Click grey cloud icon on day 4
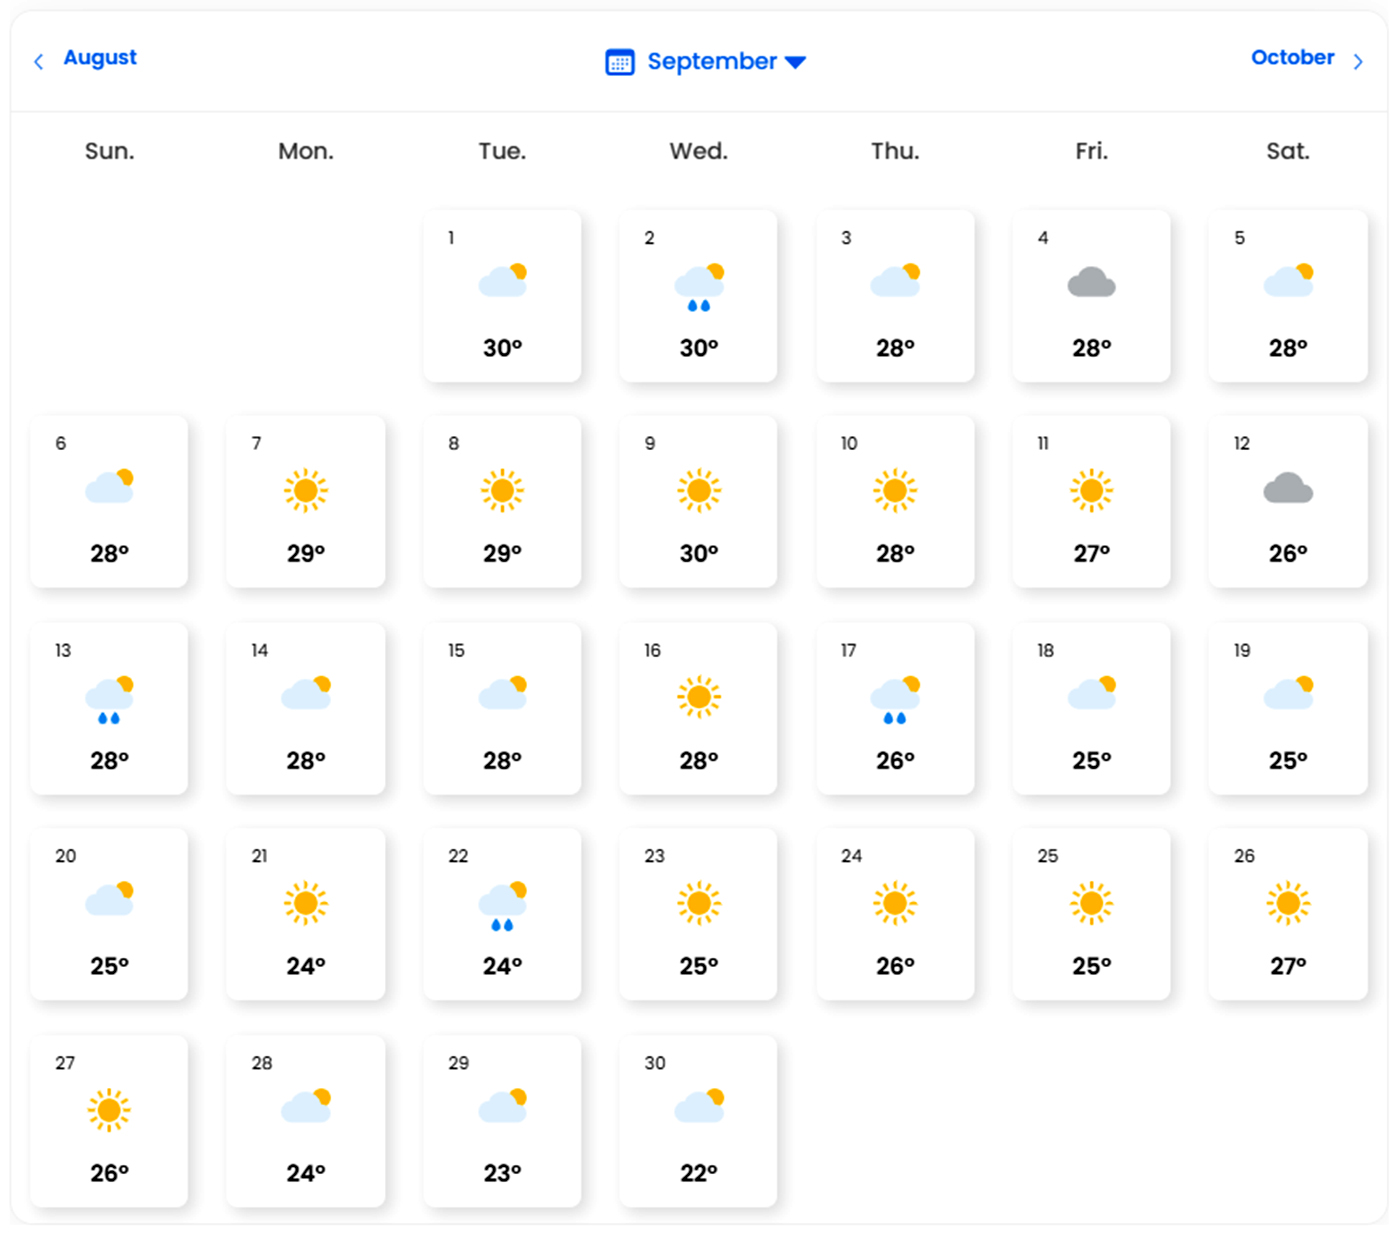 click(1092, 283)
